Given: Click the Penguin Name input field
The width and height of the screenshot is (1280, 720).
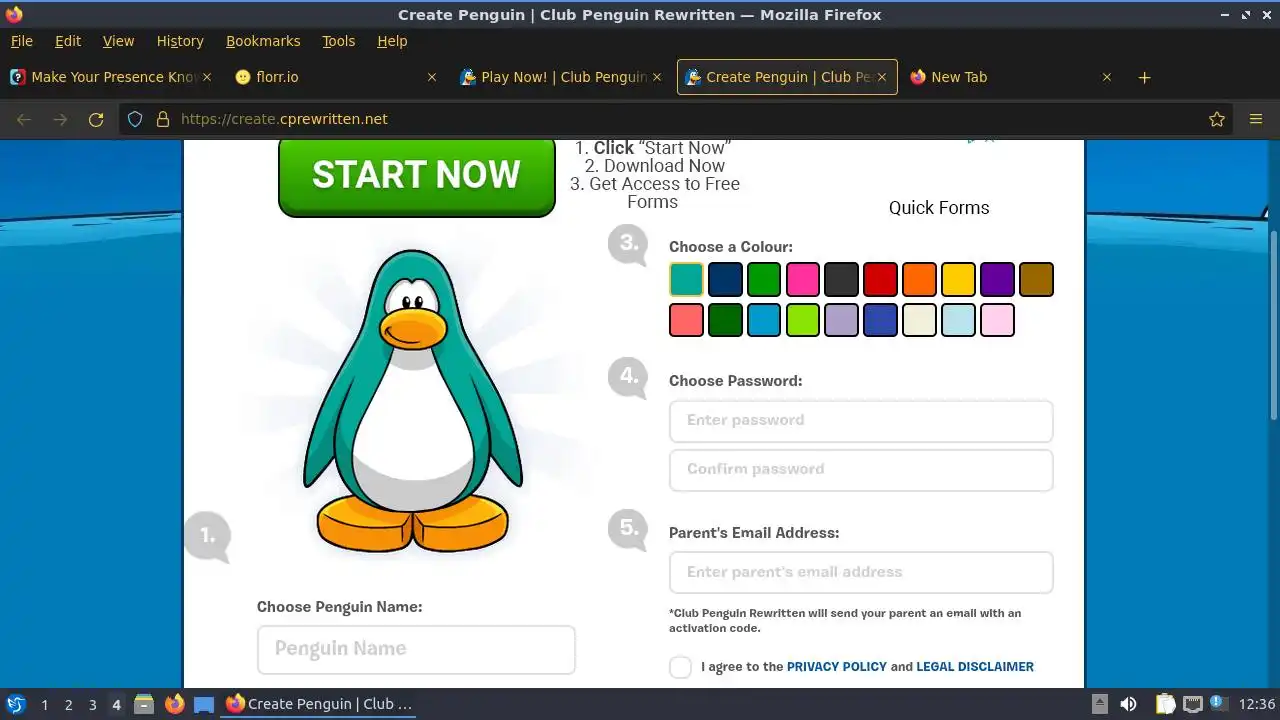Looking at the screenshot, I should [416, 650].
